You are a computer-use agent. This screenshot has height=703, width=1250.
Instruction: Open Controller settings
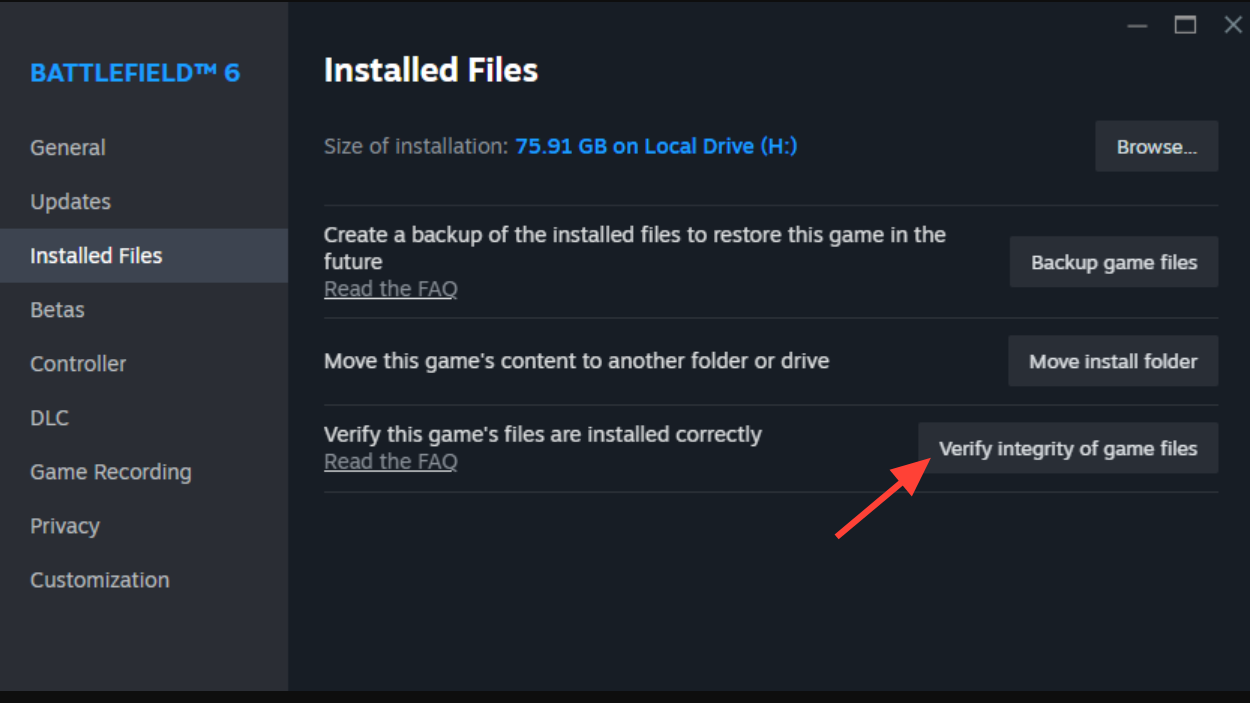(x=79, y=364)
